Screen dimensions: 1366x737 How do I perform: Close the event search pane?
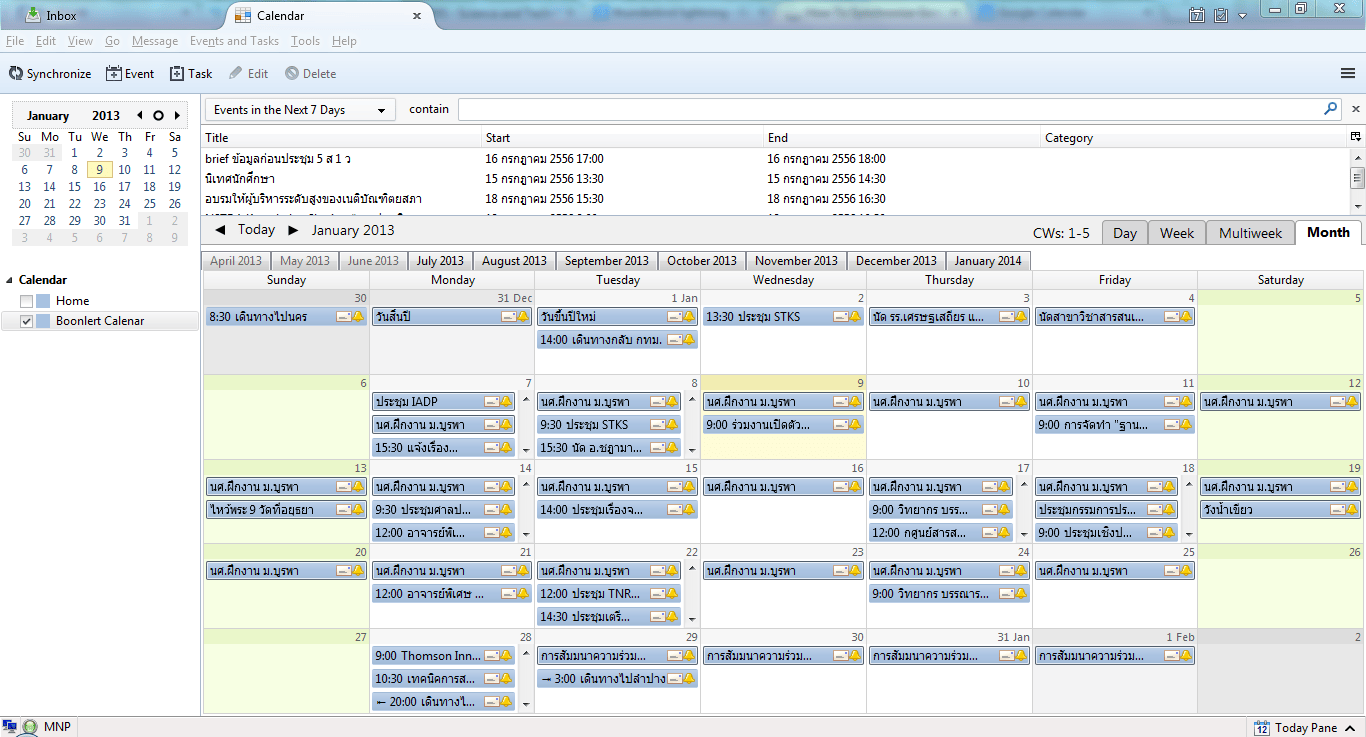1356,109
